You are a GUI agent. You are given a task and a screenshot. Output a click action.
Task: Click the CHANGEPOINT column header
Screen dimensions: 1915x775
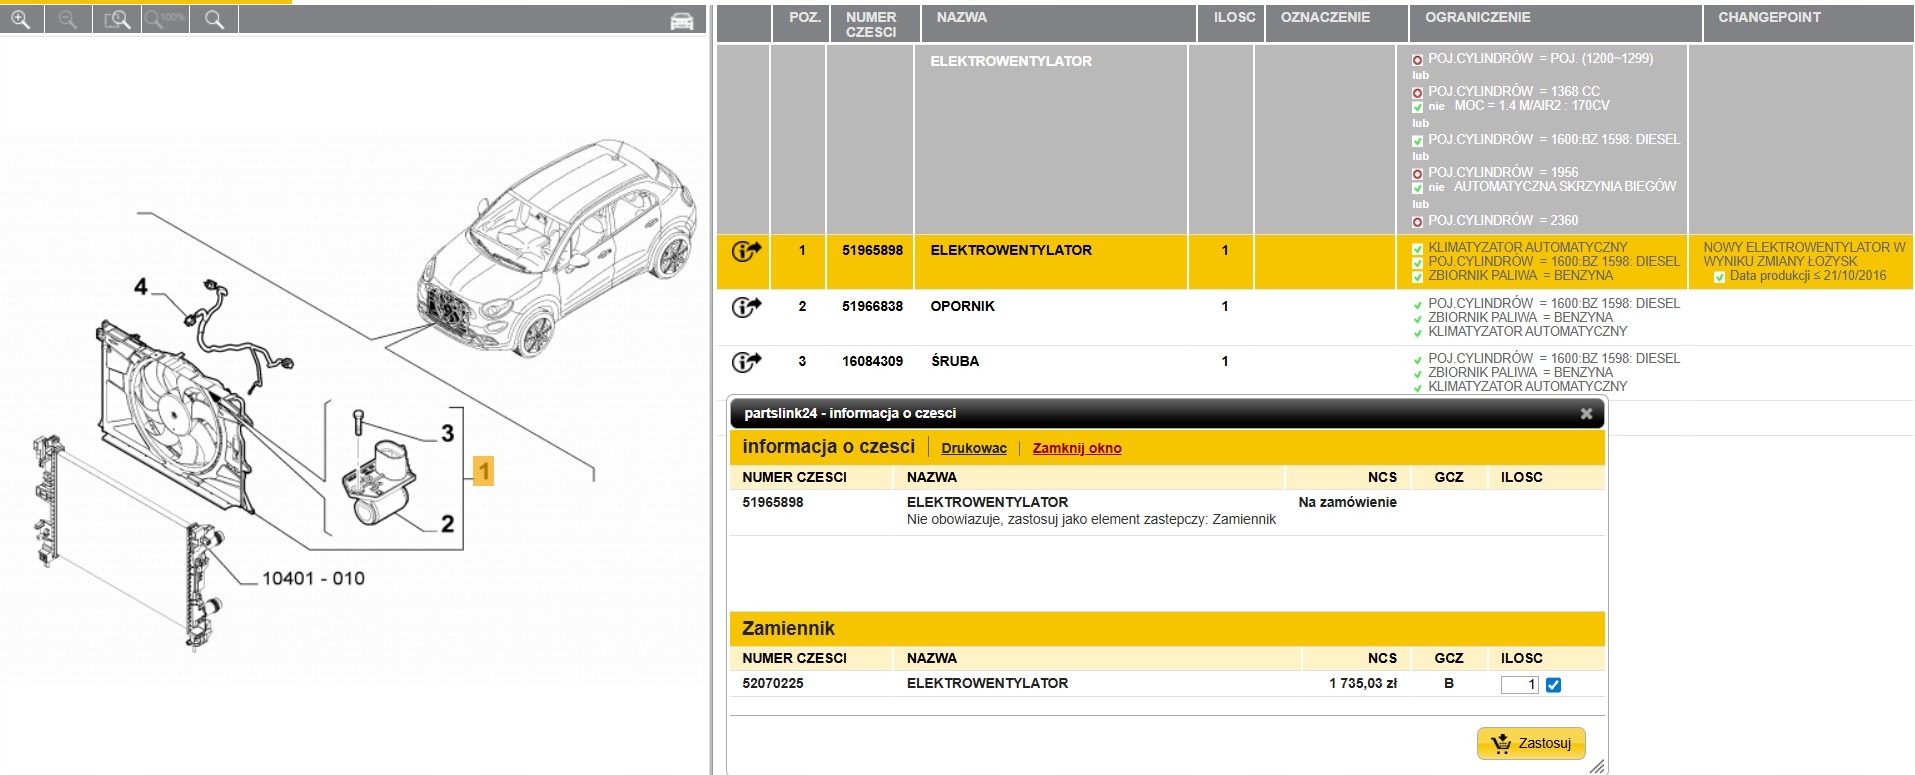point(1769,17)
